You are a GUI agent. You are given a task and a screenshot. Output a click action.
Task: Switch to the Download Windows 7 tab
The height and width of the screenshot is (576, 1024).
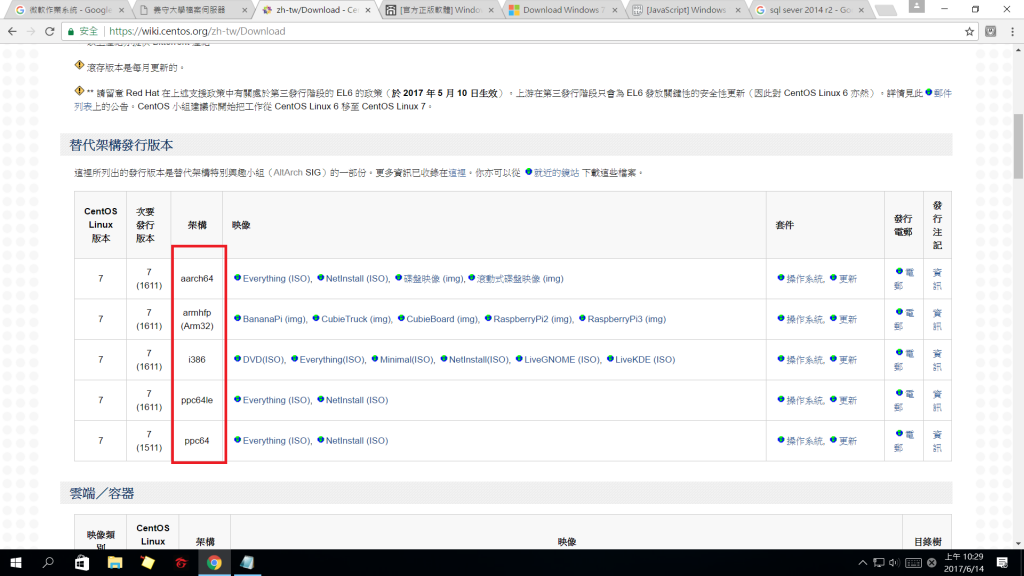click(562, 10)
